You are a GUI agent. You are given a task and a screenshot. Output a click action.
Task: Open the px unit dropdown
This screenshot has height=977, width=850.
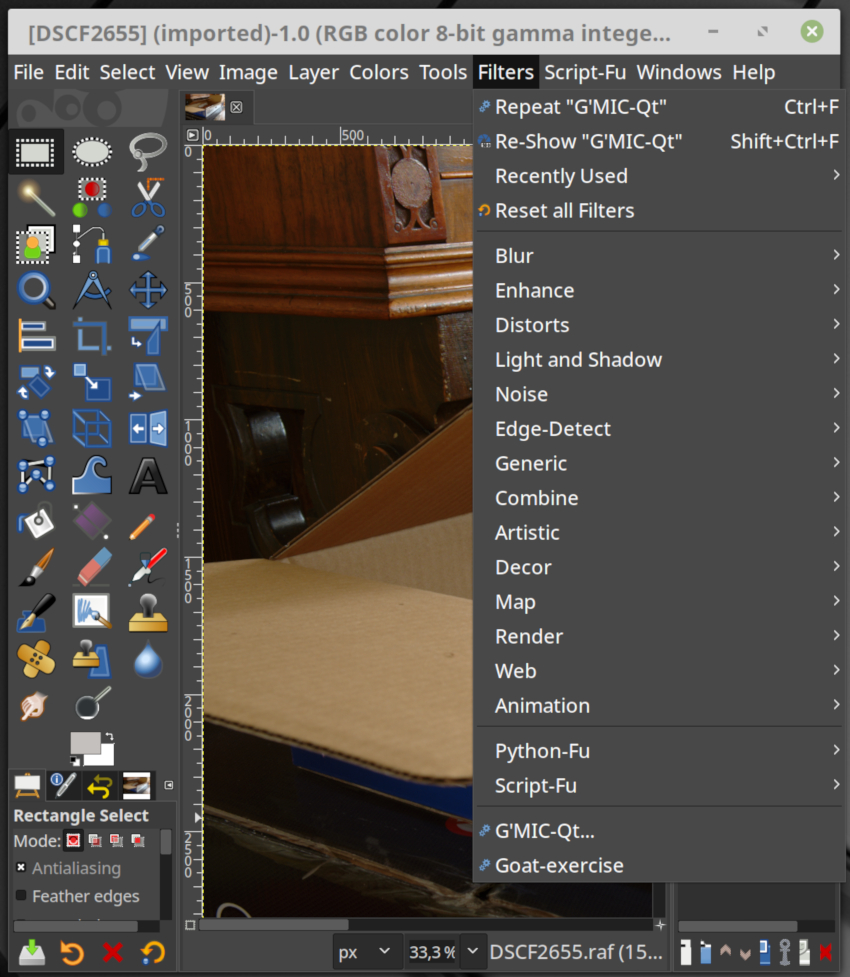[x=364, y=952]
